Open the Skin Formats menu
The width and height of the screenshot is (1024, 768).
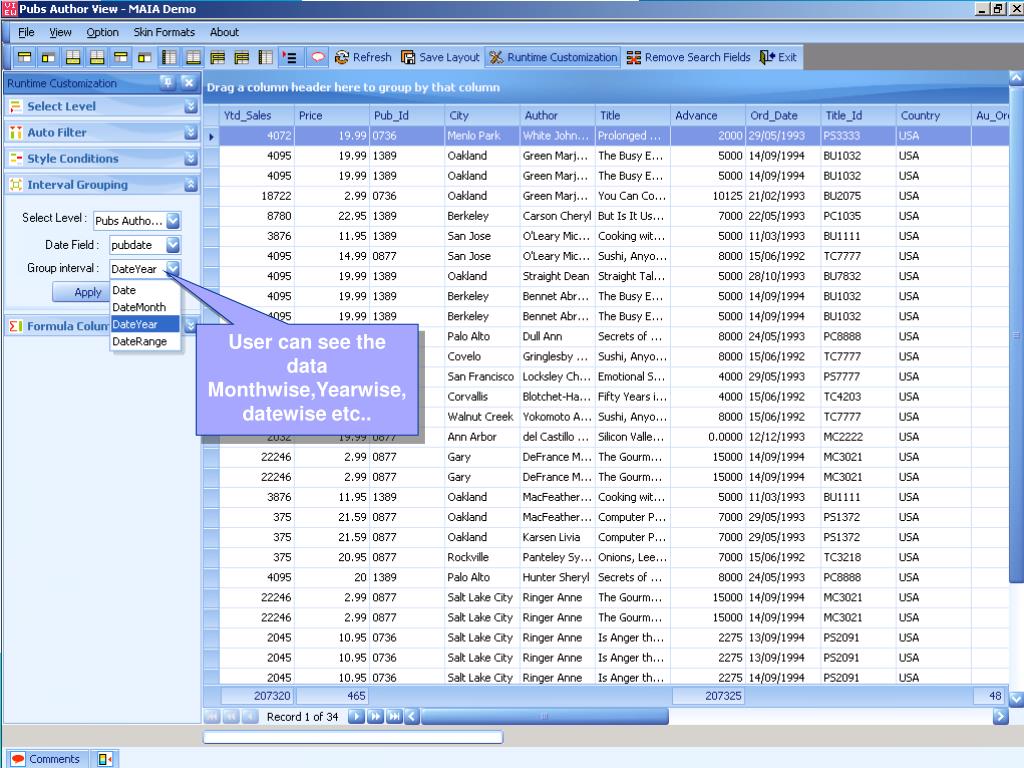pyautogui.click(x=164, y=32)
